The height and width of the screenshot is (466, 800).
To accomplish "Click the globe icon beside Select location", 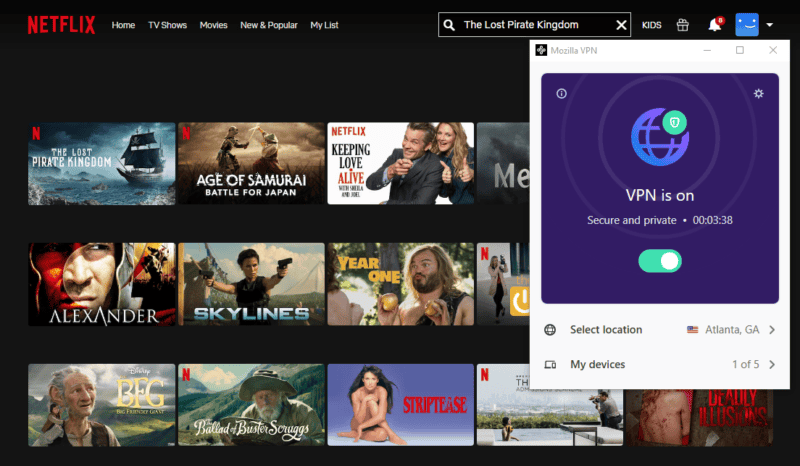I will [x=550, y=330].
